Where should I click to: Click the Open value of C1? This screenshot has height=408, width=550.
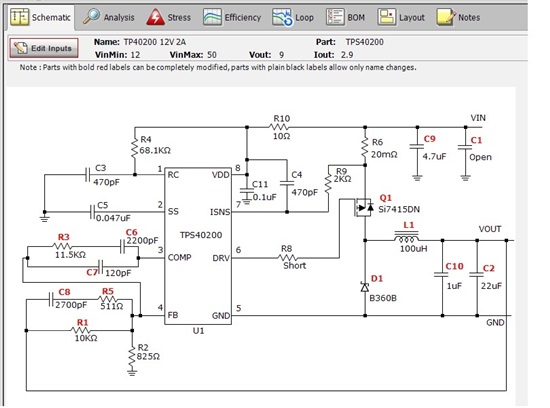(480, 157)
